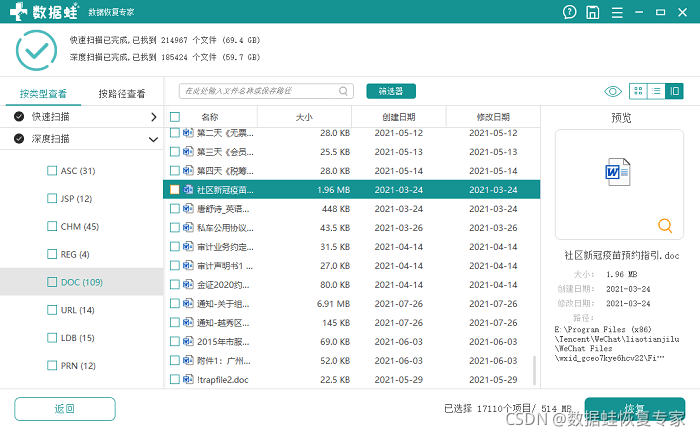
Task: Click Word icon of 通知-关于组 file
Action: click(x=188, y=303)
